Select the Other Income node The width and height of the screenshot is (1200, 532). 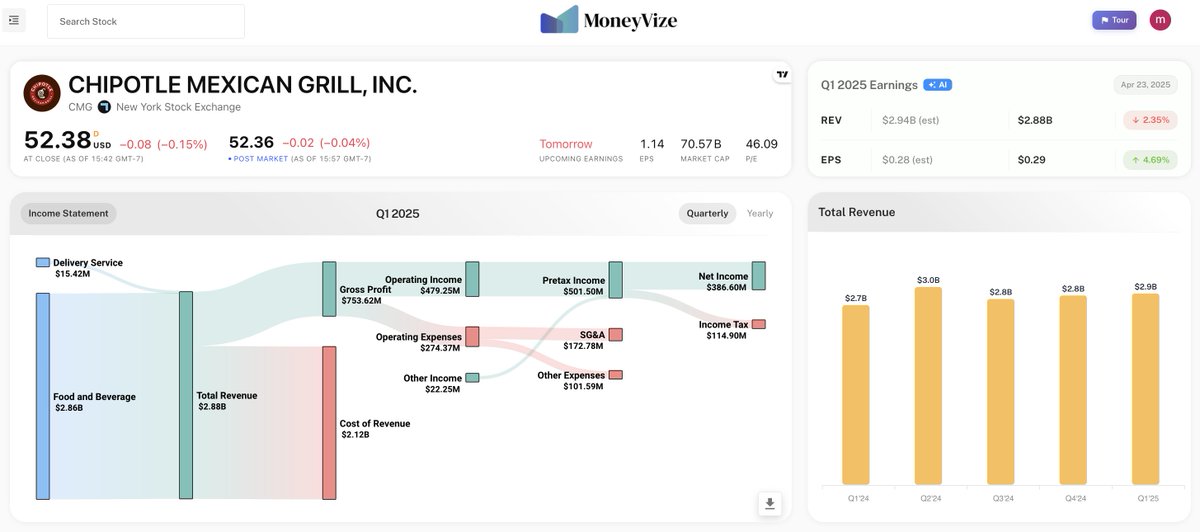coord(472,378)
